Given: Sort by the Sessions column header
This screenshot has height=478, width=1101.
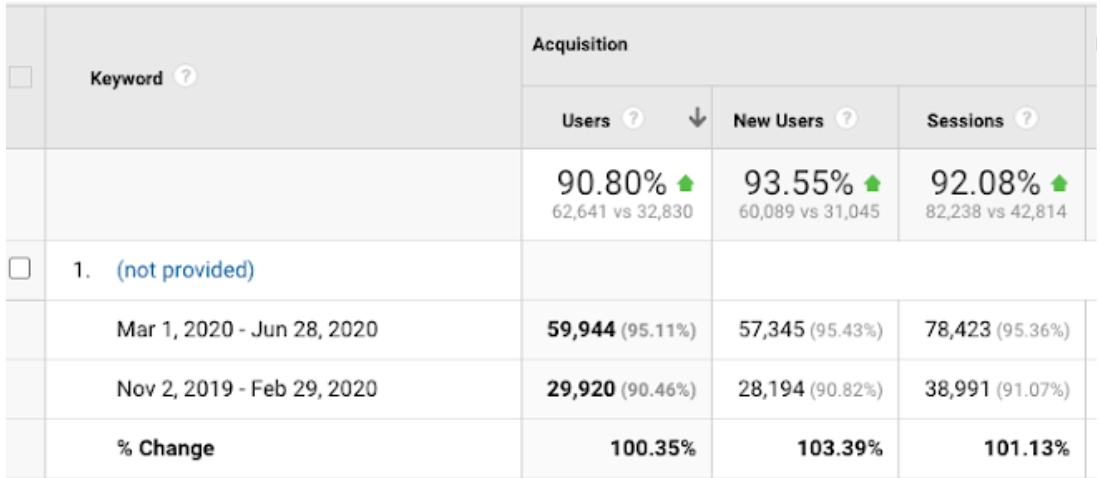Looking at the screenshot, I should [964, 120].
